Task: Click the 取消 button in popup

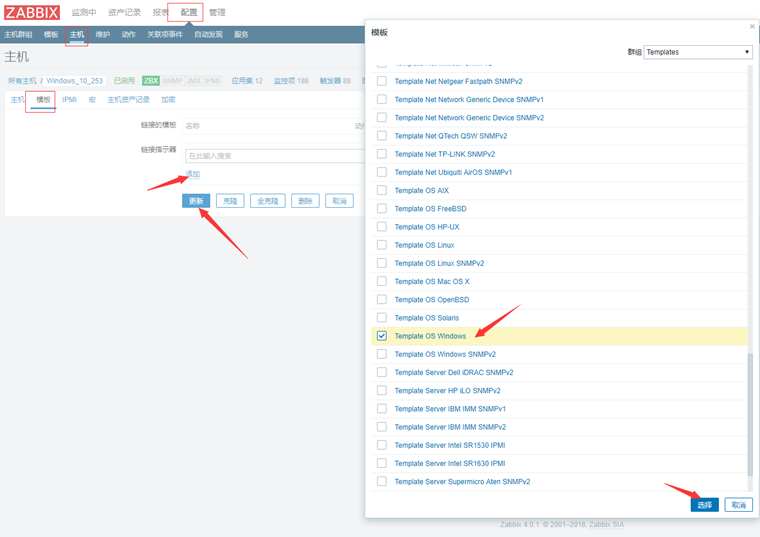Action: (739, 505)
